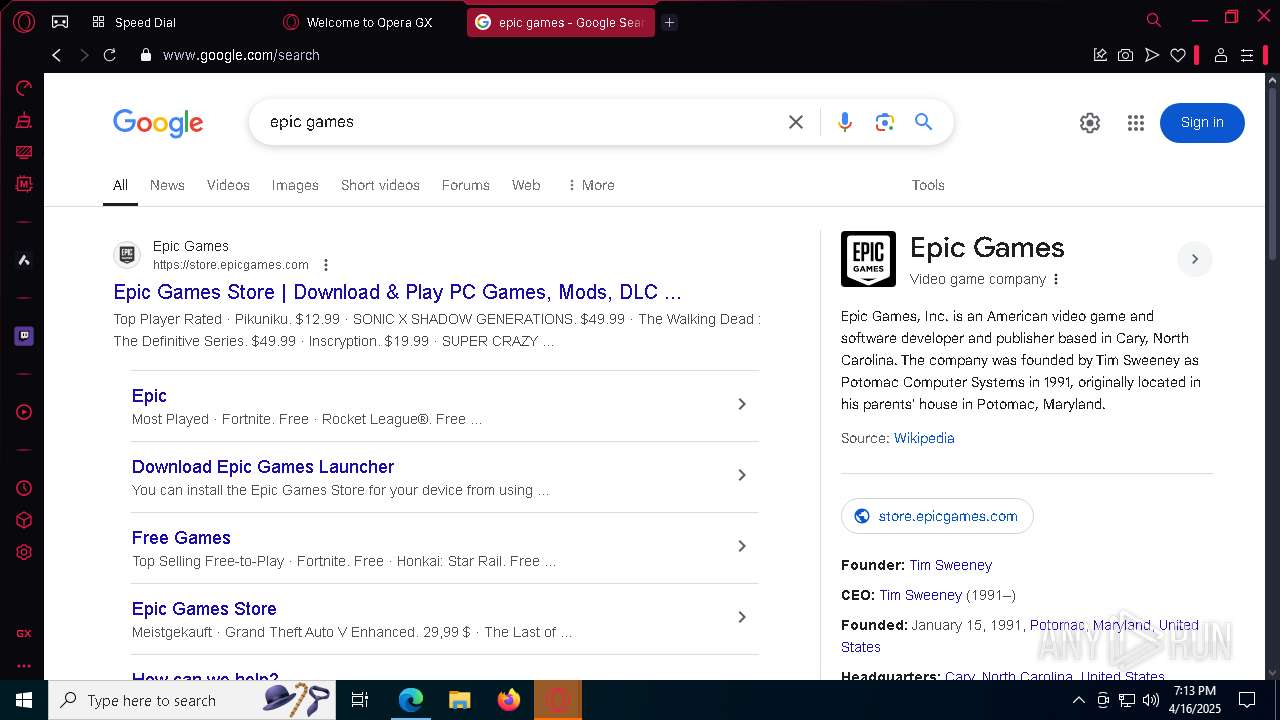This screenshot has width=1280, height=720.
Task: Open the Aria AI icon in sidebar
Action: click(24, 260)
